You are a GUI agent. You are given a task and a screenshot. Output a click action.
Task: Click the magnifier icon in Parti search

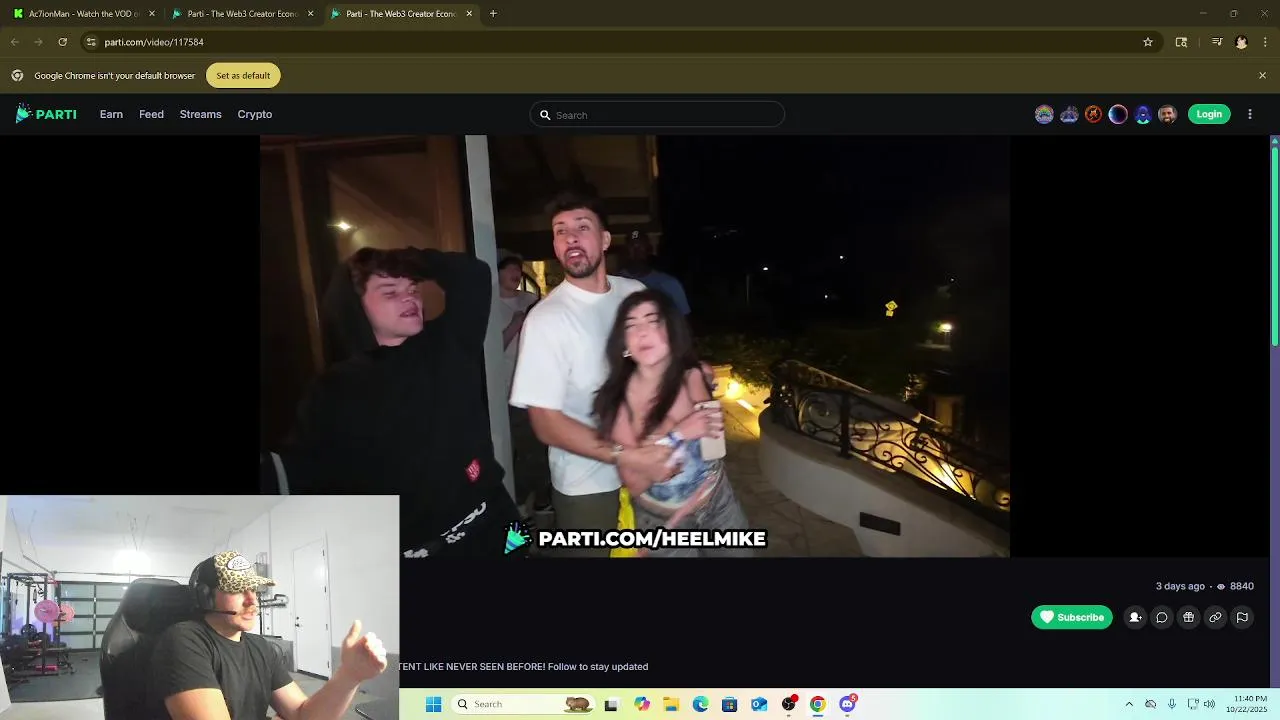(x=545, y=115)
